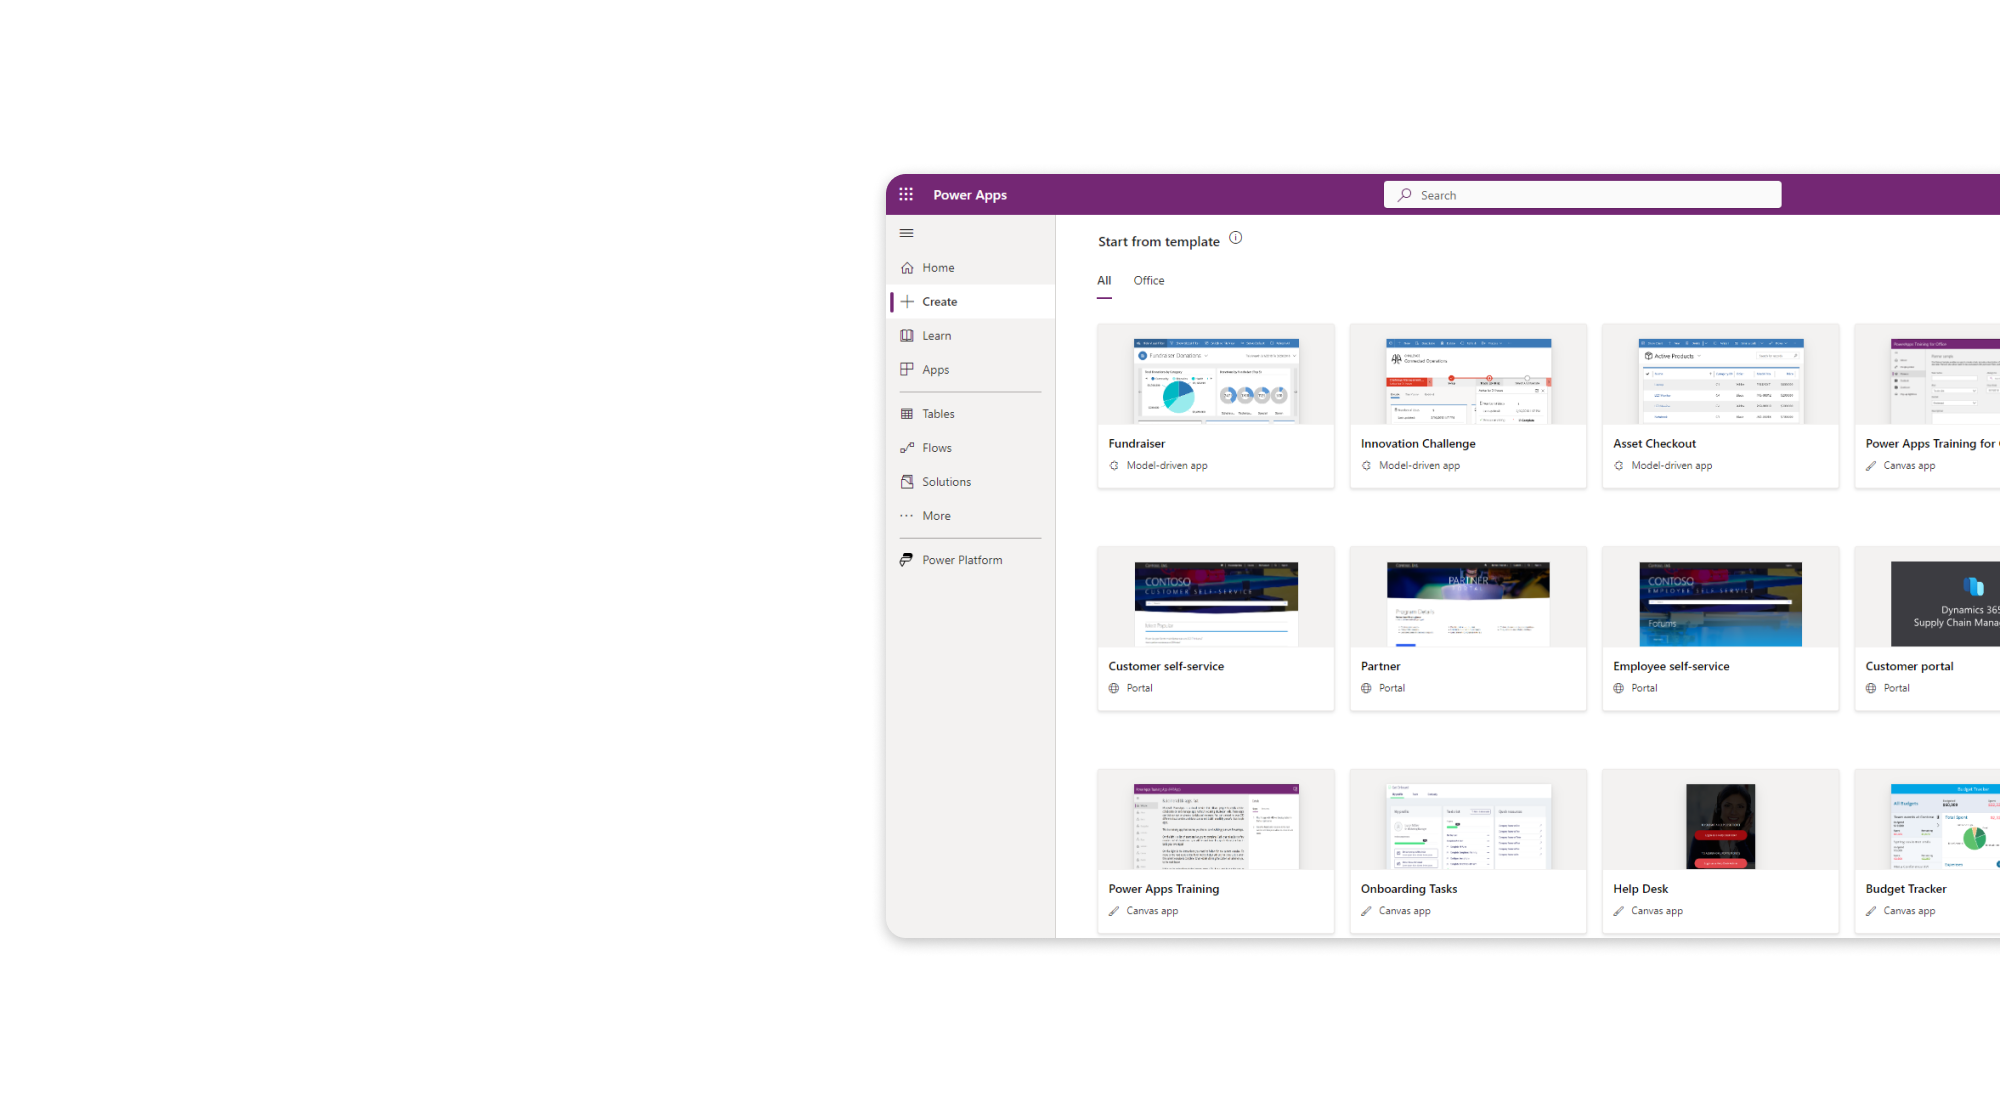Switch to the Office templates tab
This screenshot has width=2000, height=1112.
(x=1148, y=281)
